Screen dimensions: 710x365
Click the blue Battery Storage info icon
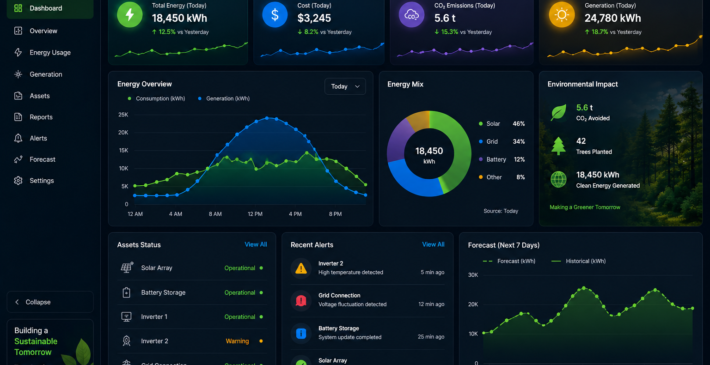(x=301, y=333)
